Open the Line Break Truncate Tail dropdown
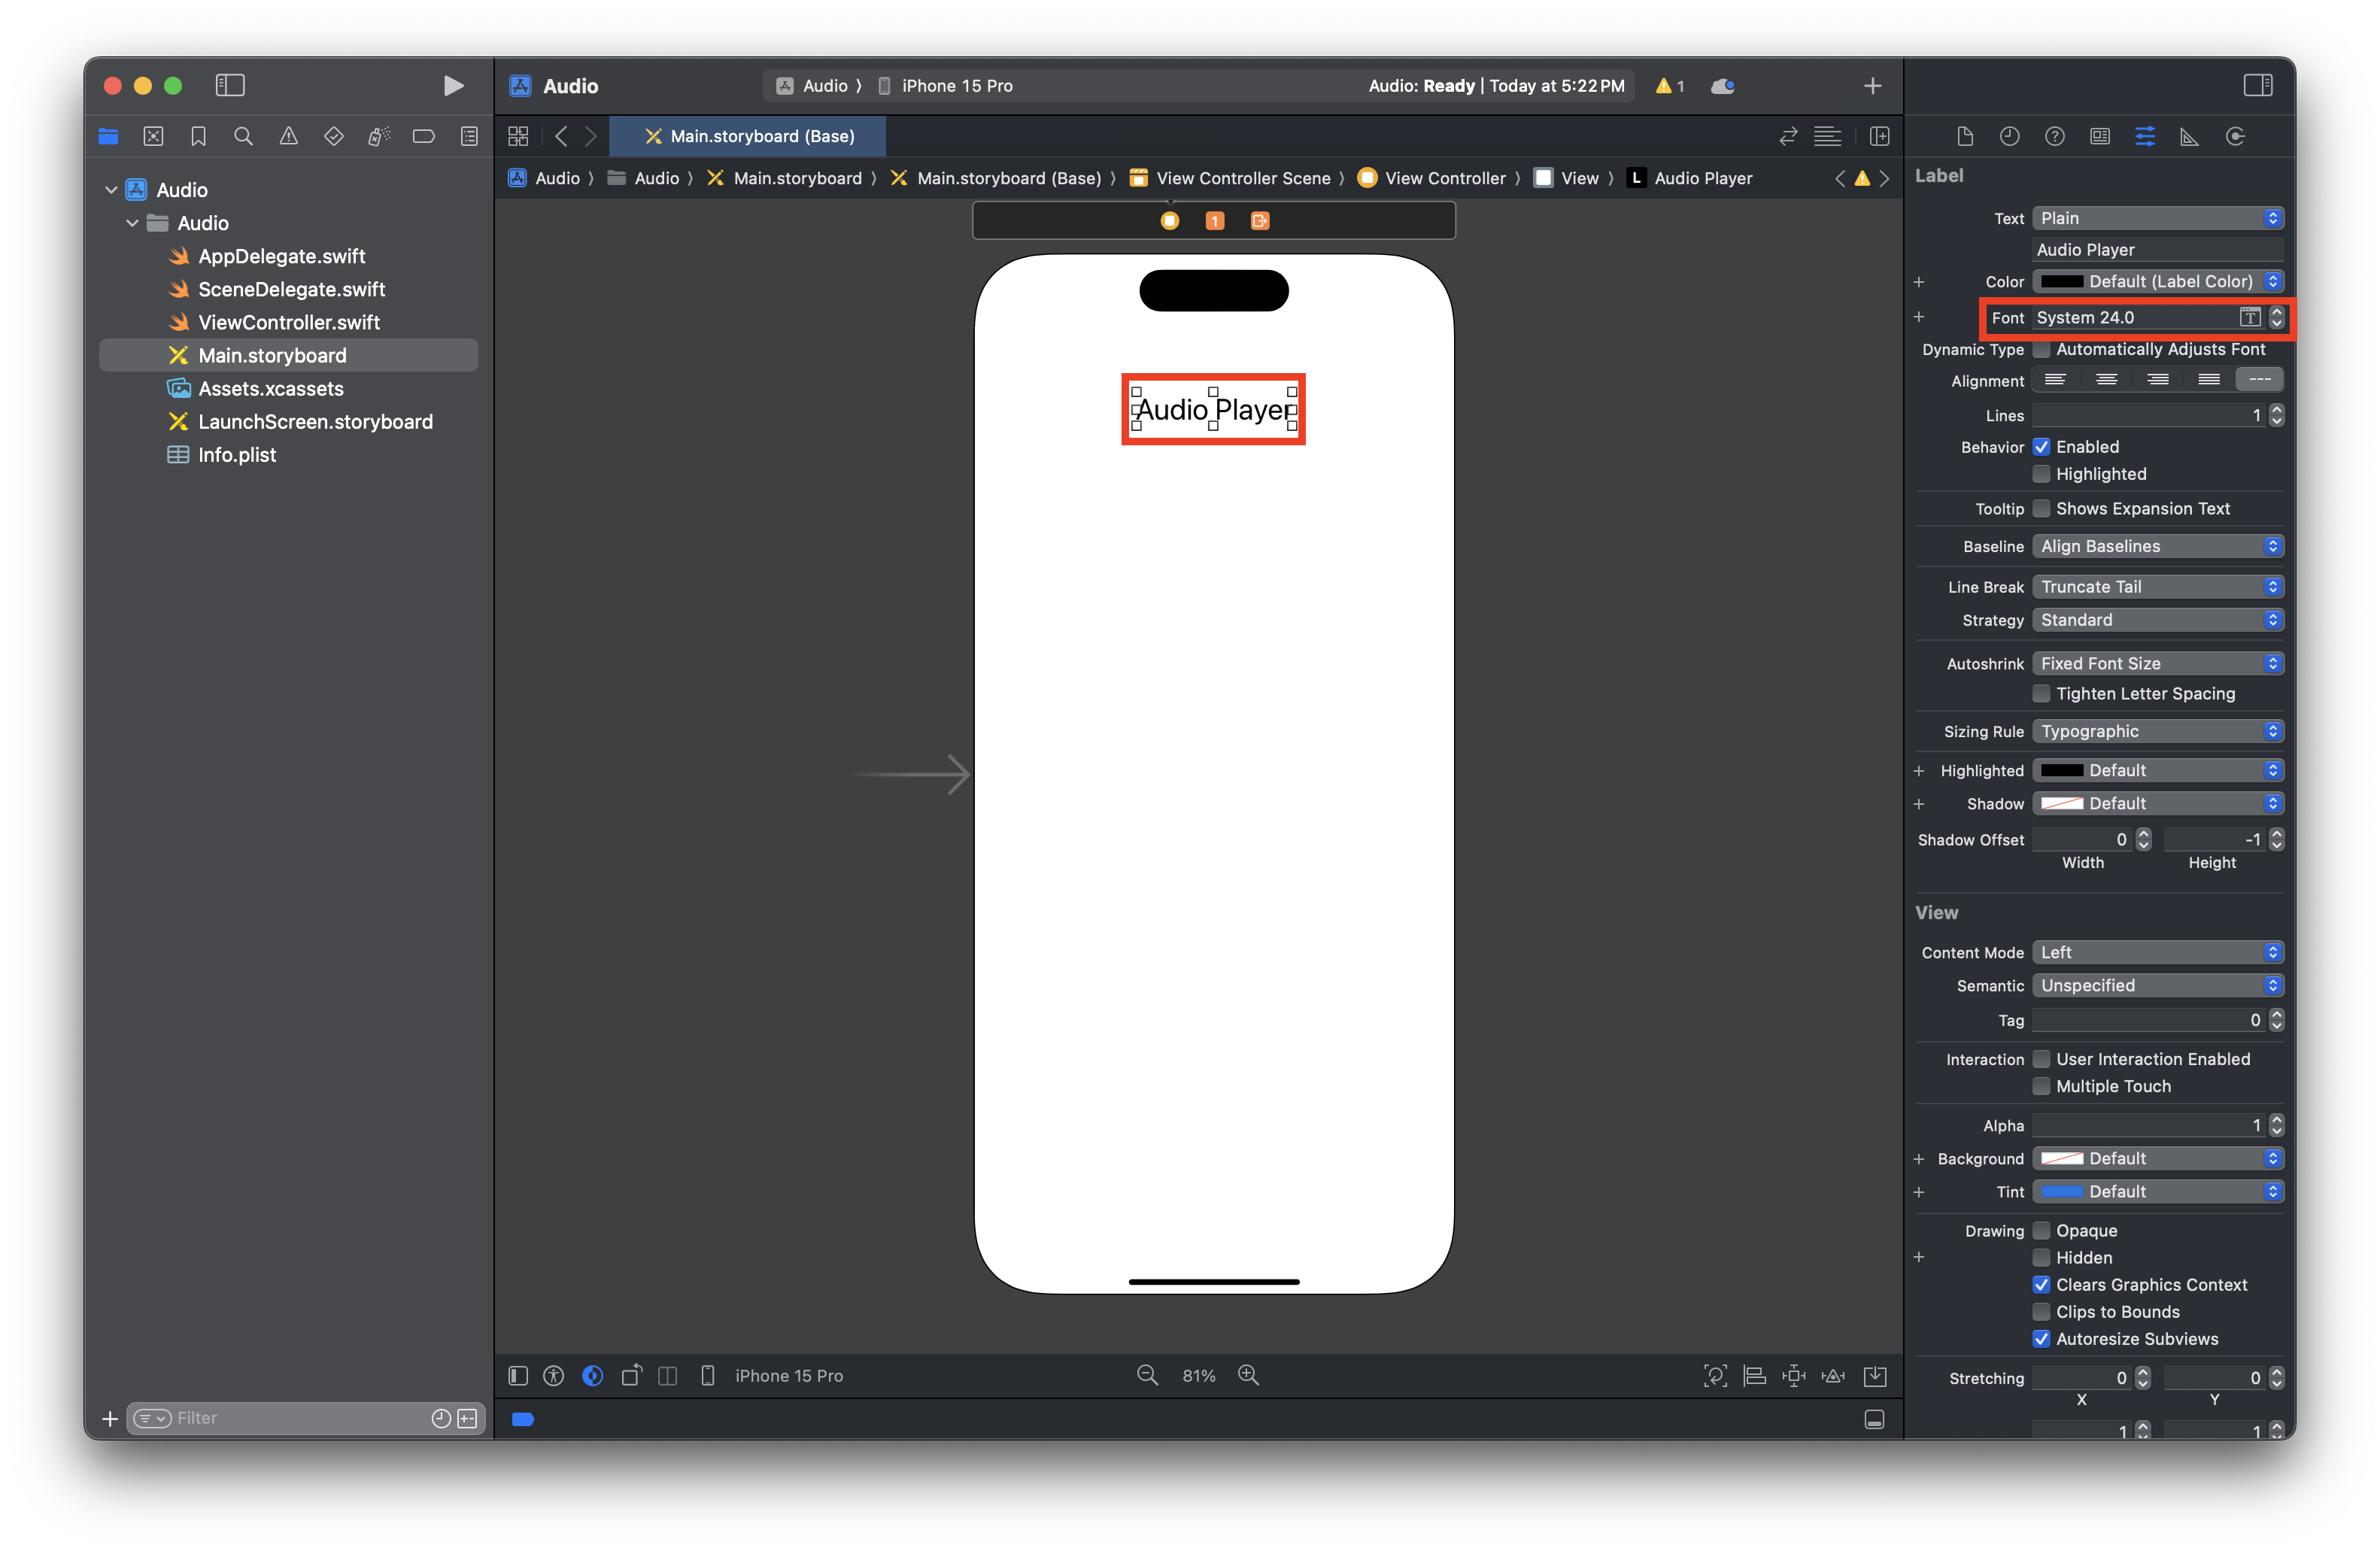The image size is (2380, 1551). click(2157, 587)
